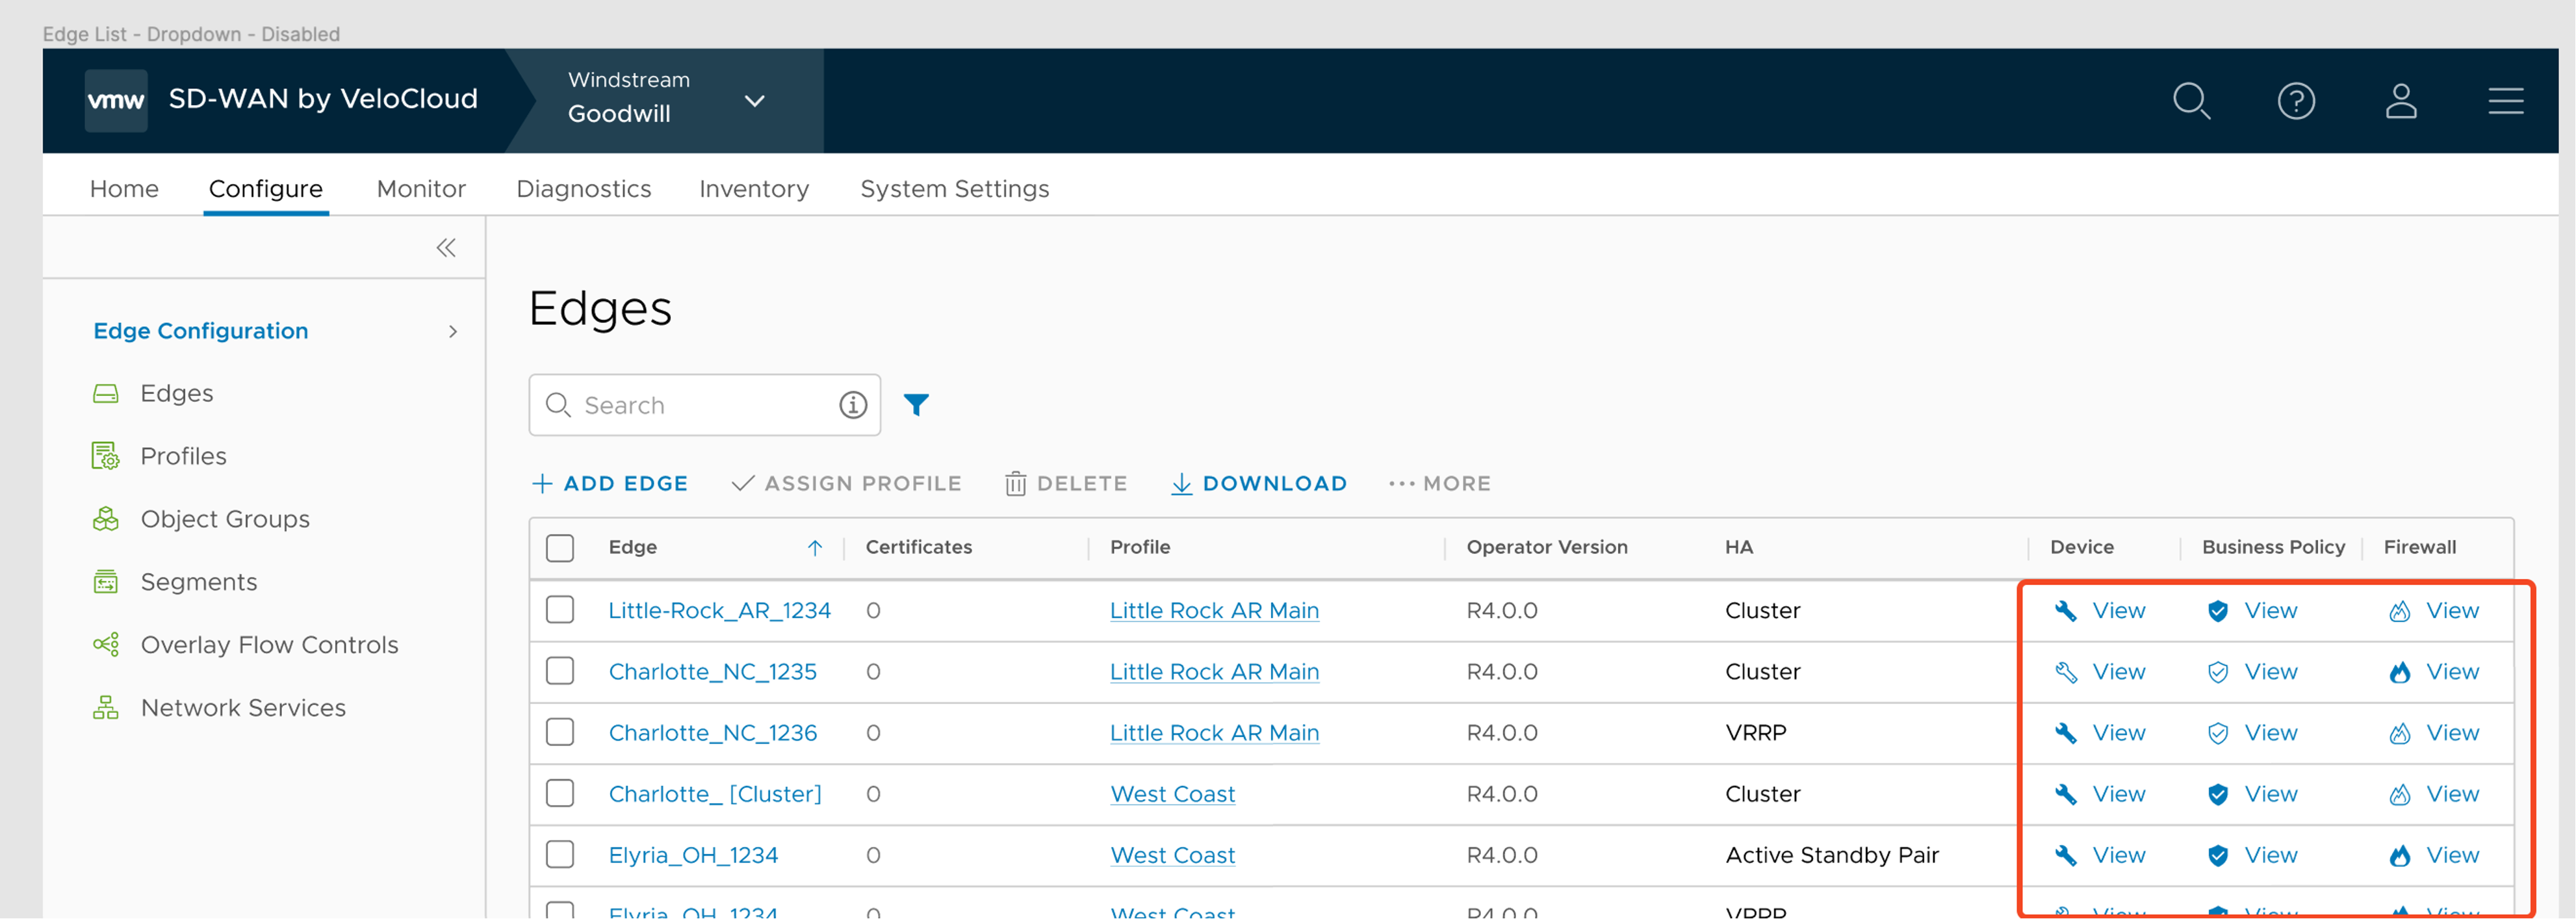Switch to the Inventory tab
The image size is (2576, 919).
pyautogui.click(x=754, y=189)
